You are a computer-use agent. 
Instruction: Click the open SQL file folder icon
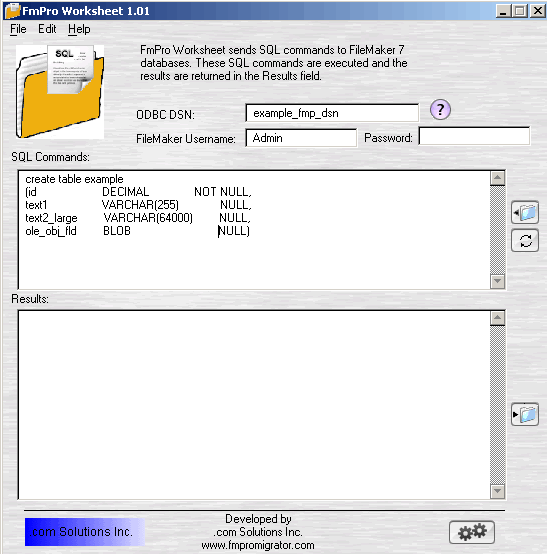[525, 212]
